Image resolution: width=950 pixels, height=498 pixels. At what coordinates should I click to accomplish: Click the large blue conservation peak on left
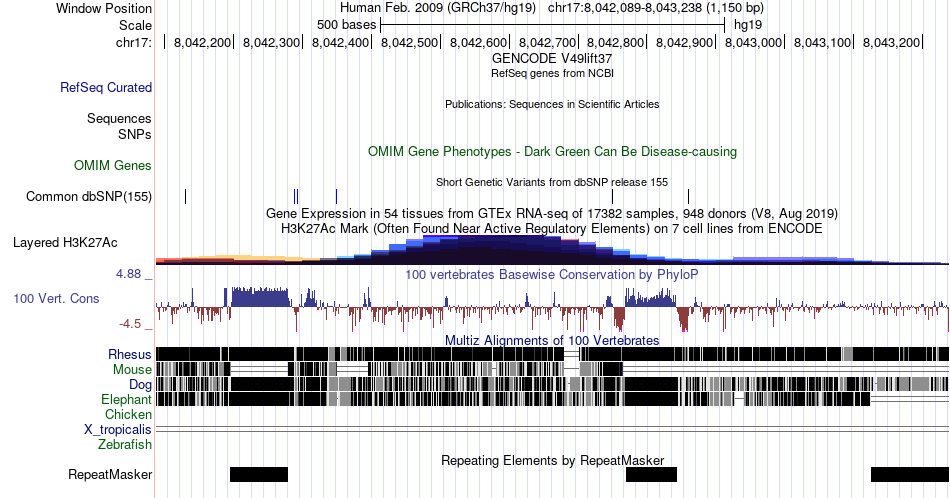(x=259, y=297)
